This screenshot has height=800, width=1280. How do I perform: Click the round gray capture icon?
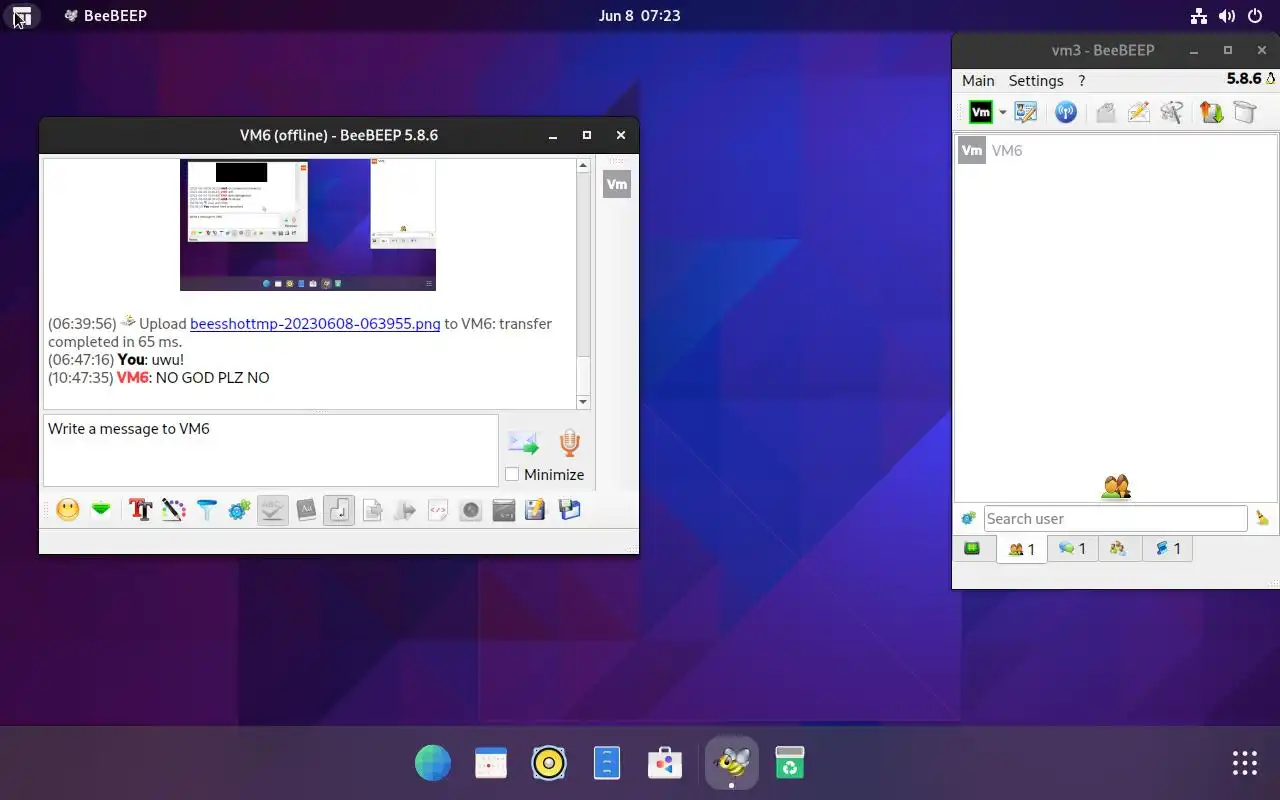pos(470,510)
